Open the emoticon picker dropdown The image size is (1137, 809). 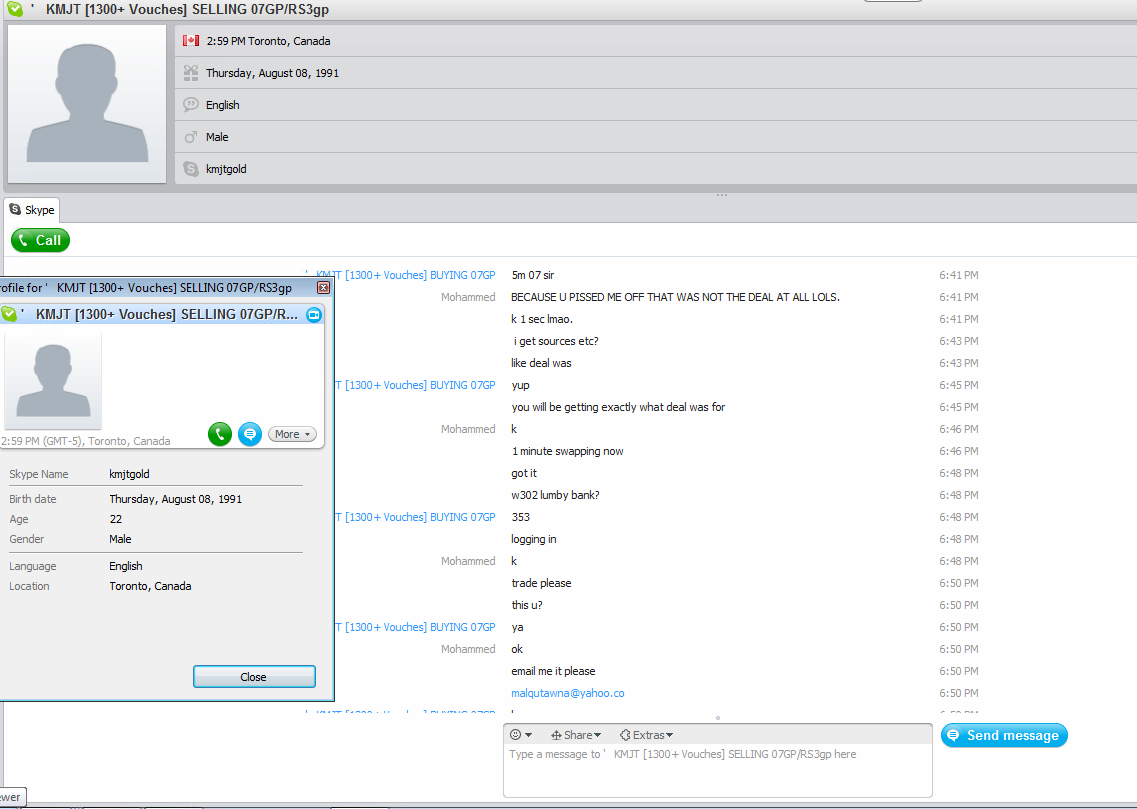(x=521, y=734)
